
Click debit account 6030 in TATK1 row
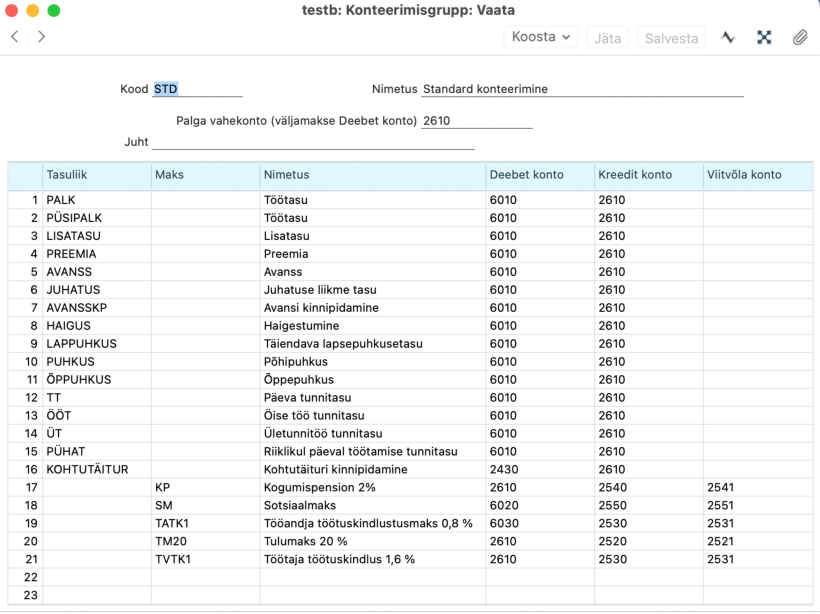[540, 524]
